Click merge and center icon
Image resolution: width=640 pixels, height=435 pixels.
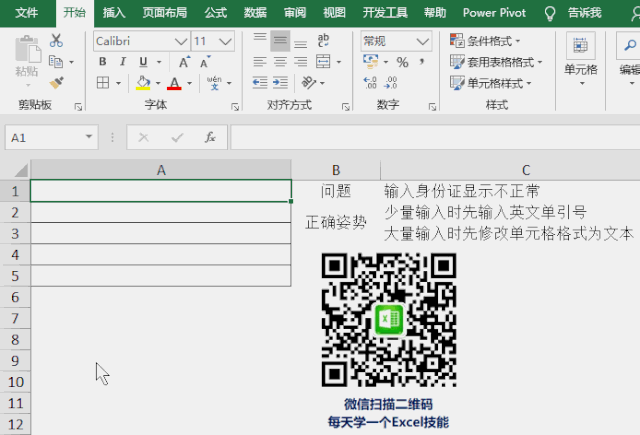pyautogui.click(x=323, y=62)
